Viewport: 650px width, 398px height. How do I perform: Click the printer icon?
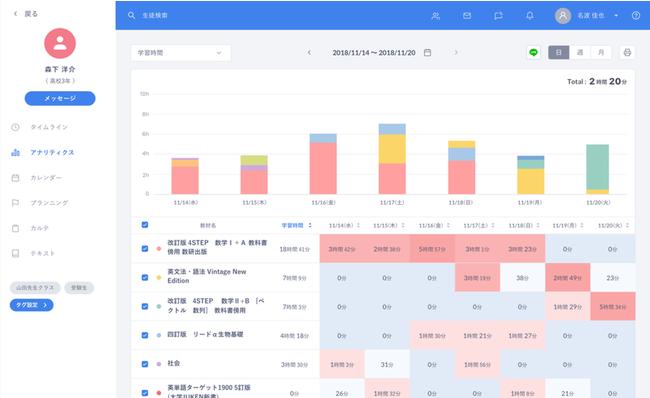[x=627, y=53]
